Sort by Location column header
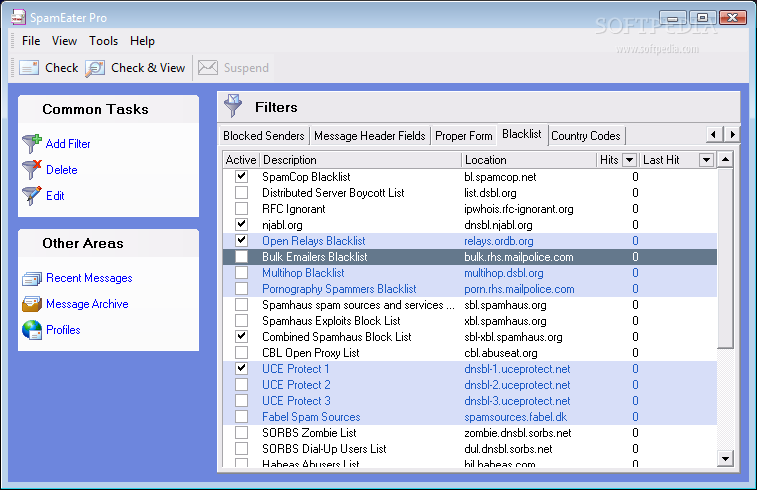The width and height of the screenshot is (757, 490). (529, 160)
